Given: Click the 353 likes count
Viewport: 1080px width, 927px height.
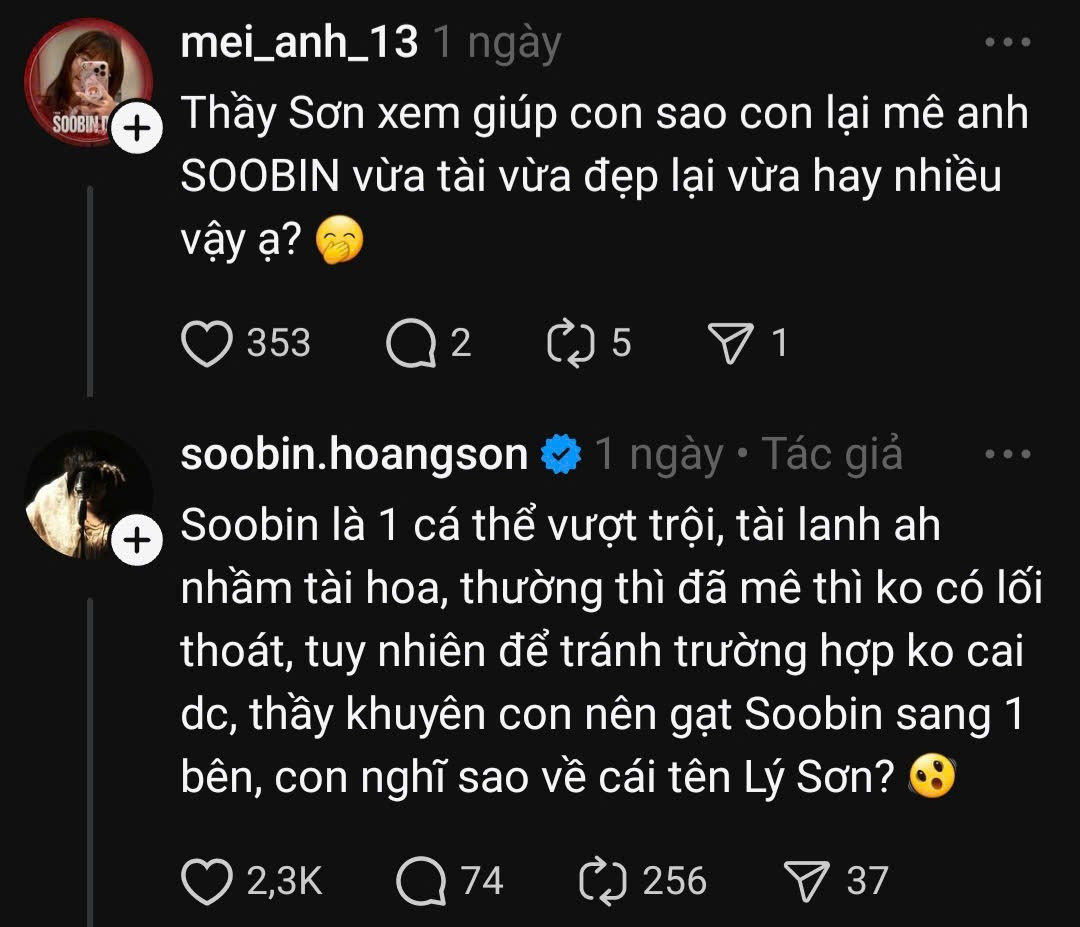Looking at the screenshot, I should 279,344.
